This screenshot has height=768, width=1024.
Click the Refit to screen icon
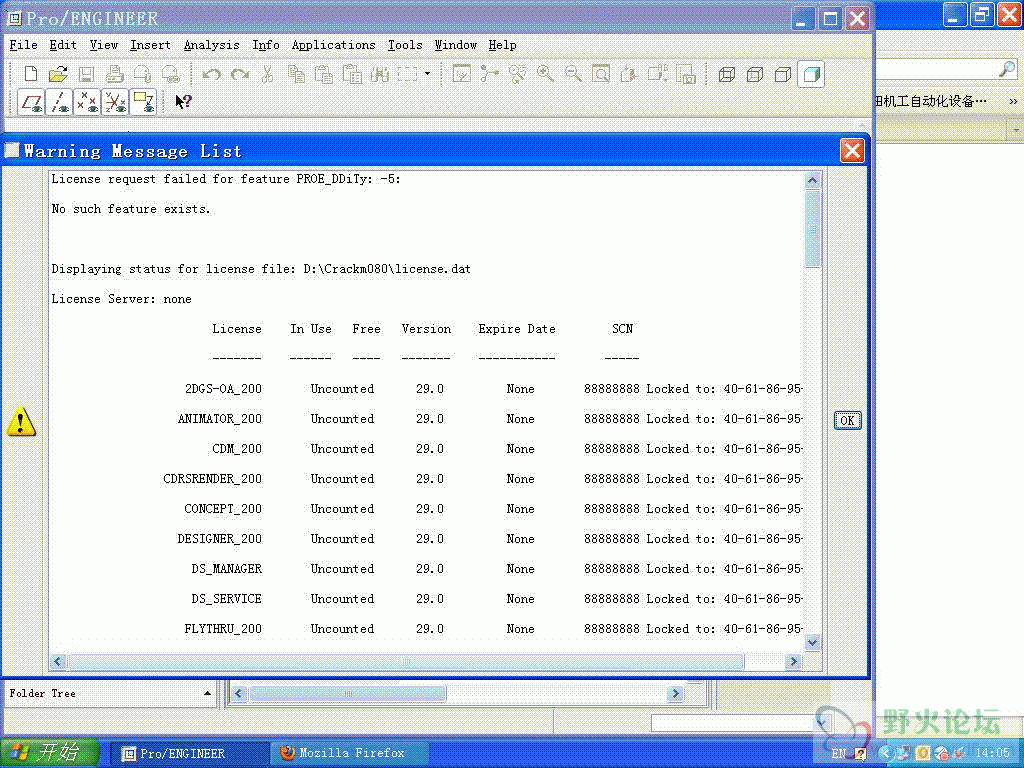[x=601, y=74]
